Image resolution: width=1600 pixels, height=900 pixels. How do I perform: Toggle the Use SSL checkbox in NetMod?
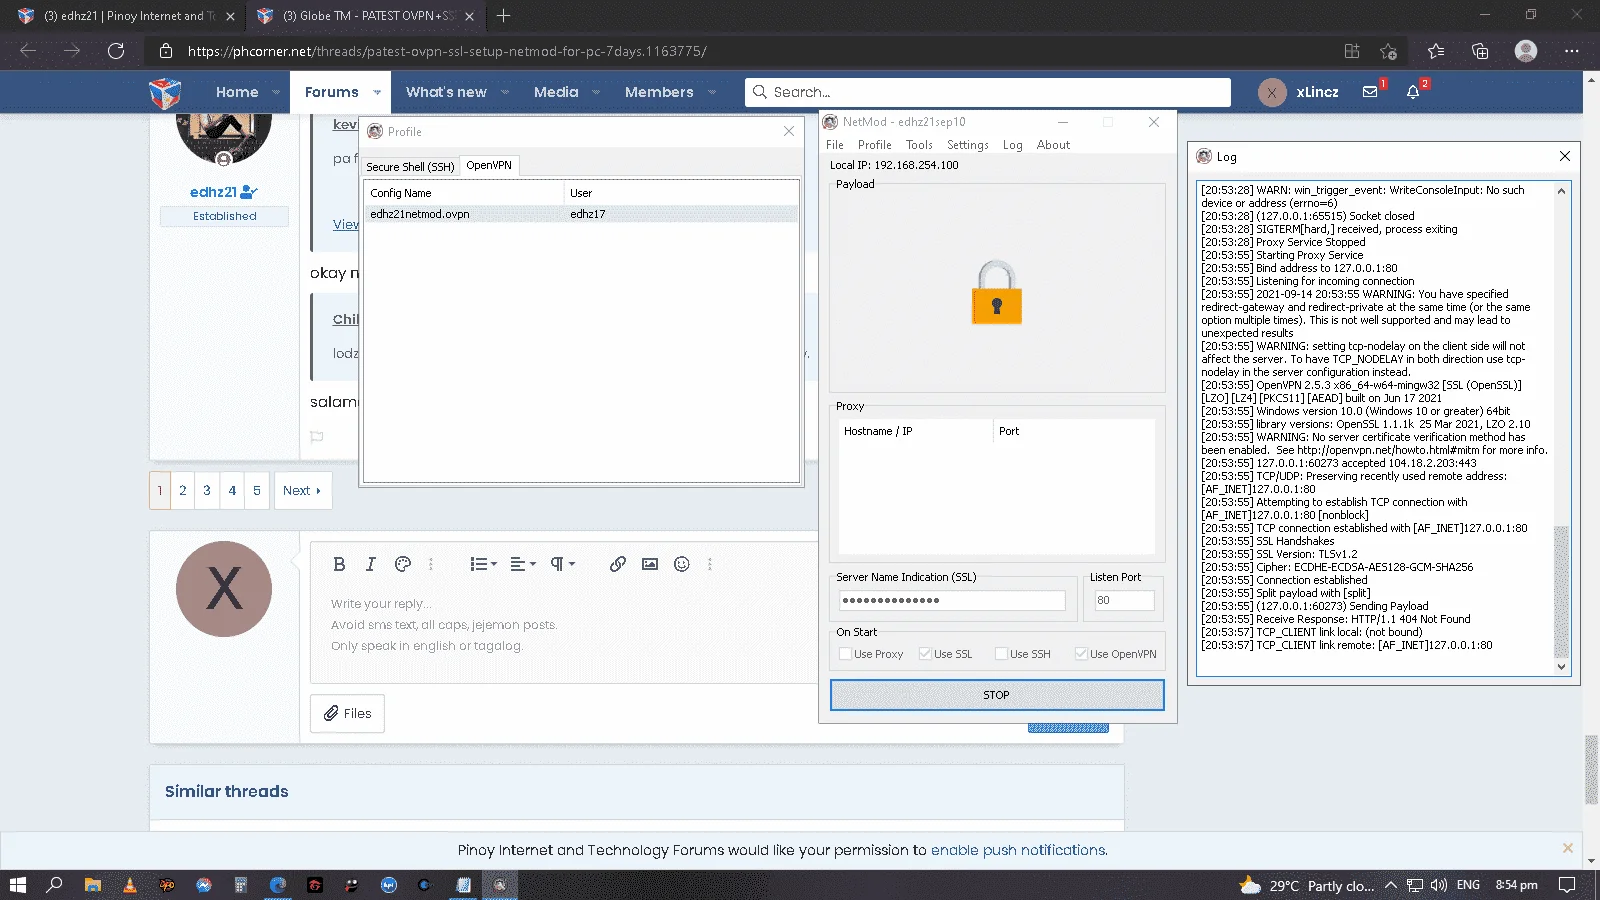[x=925, y=654]
